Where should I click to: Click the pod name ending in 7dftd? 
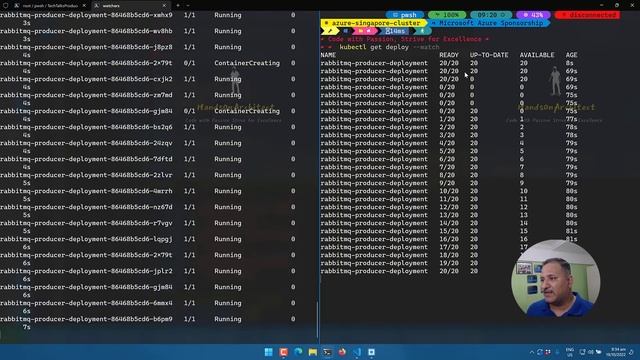[86, 159]
